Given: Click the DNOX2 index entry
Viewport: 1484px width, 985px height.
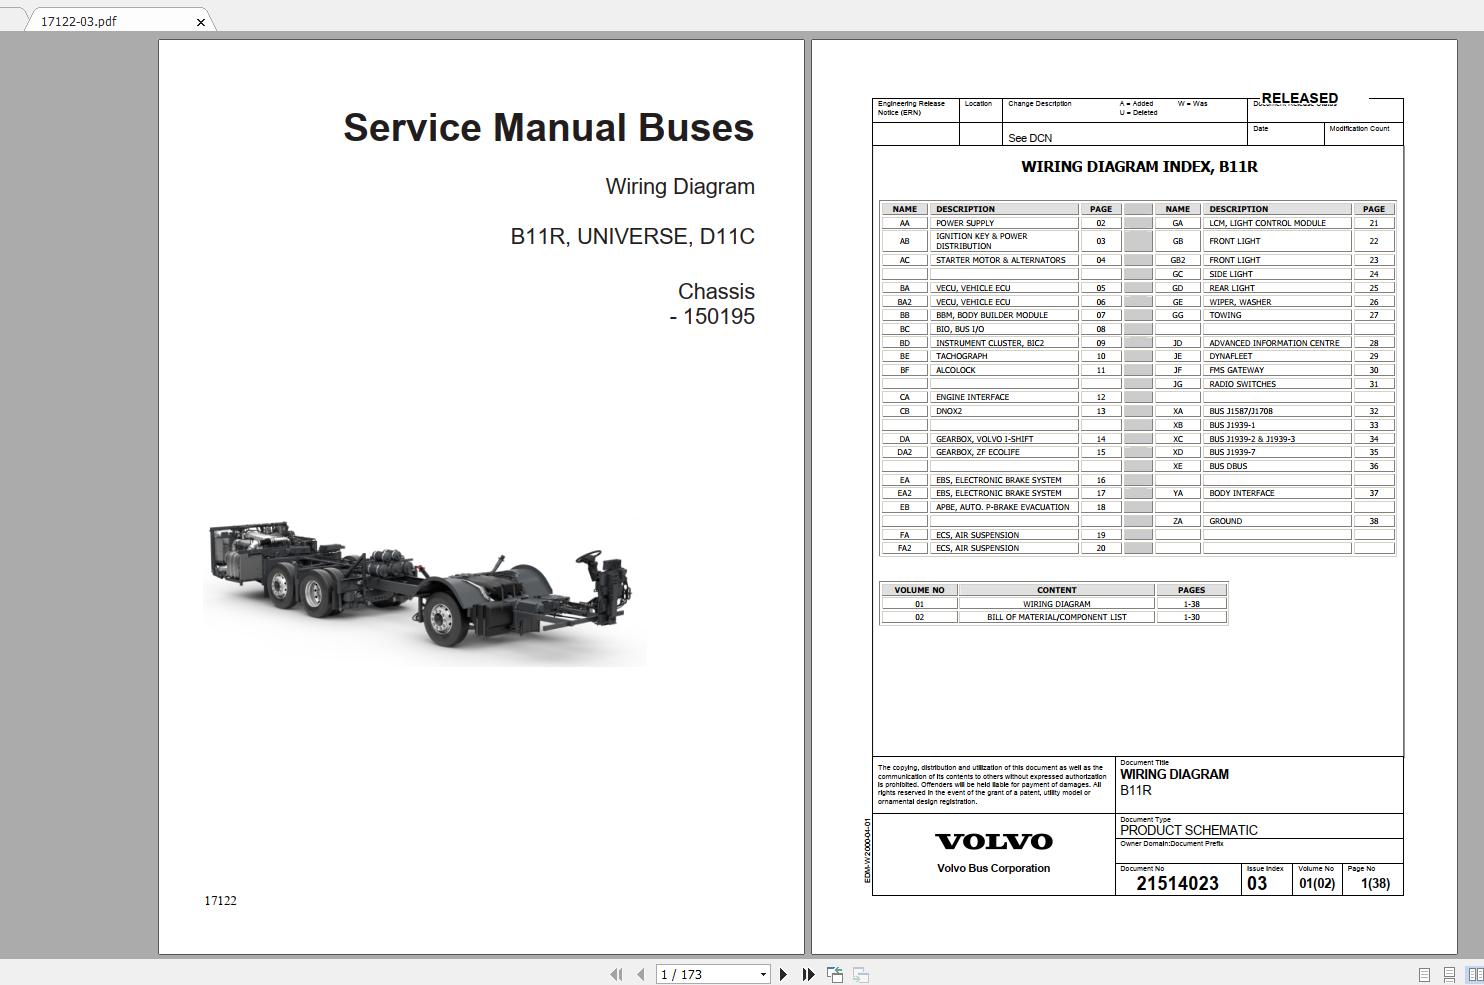Looking at the screenshot, I should point(1004,411).
